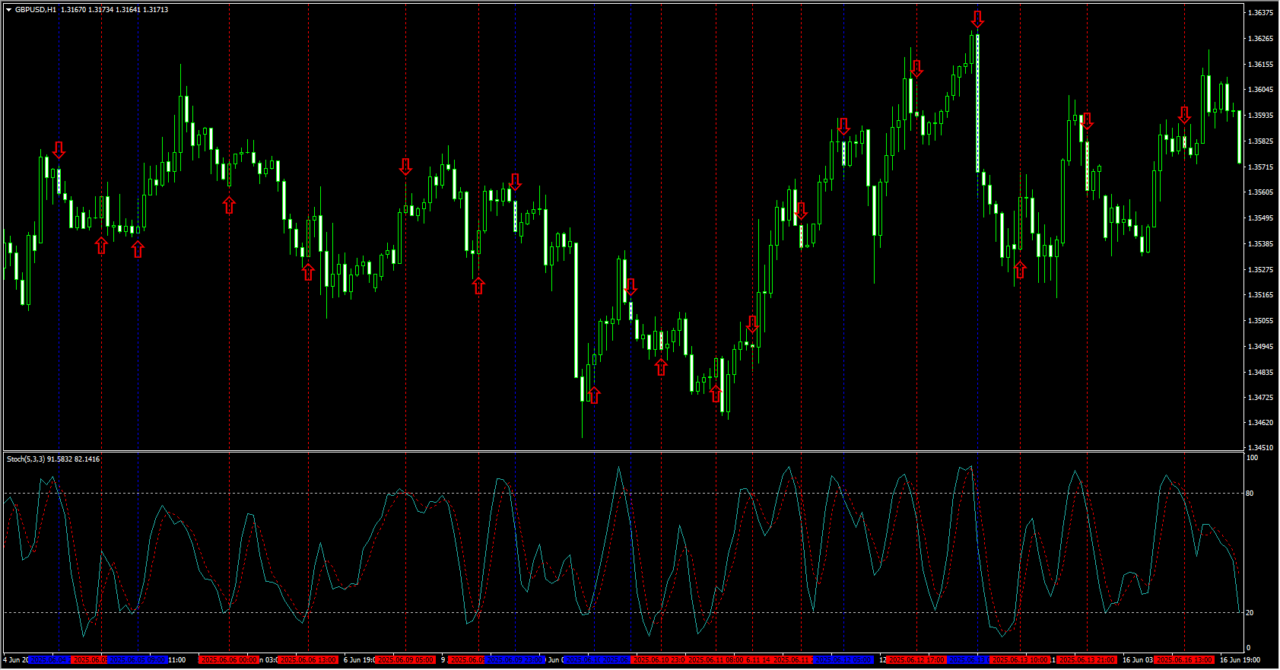Click the first red up arrow at far left
Image resolution: width=1280 pixels, height=670 pixels.
point(101,245)
